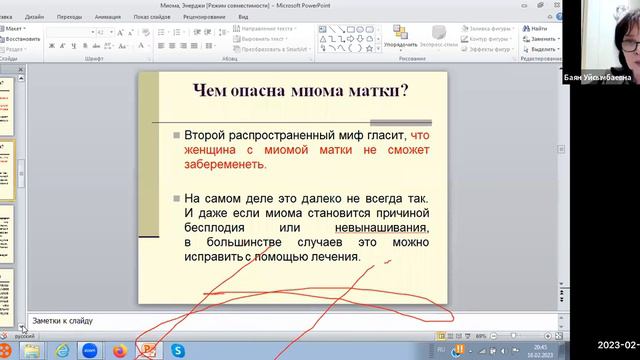
Task: Select the Text Box shape in gallery
Action: coord(322,29)
